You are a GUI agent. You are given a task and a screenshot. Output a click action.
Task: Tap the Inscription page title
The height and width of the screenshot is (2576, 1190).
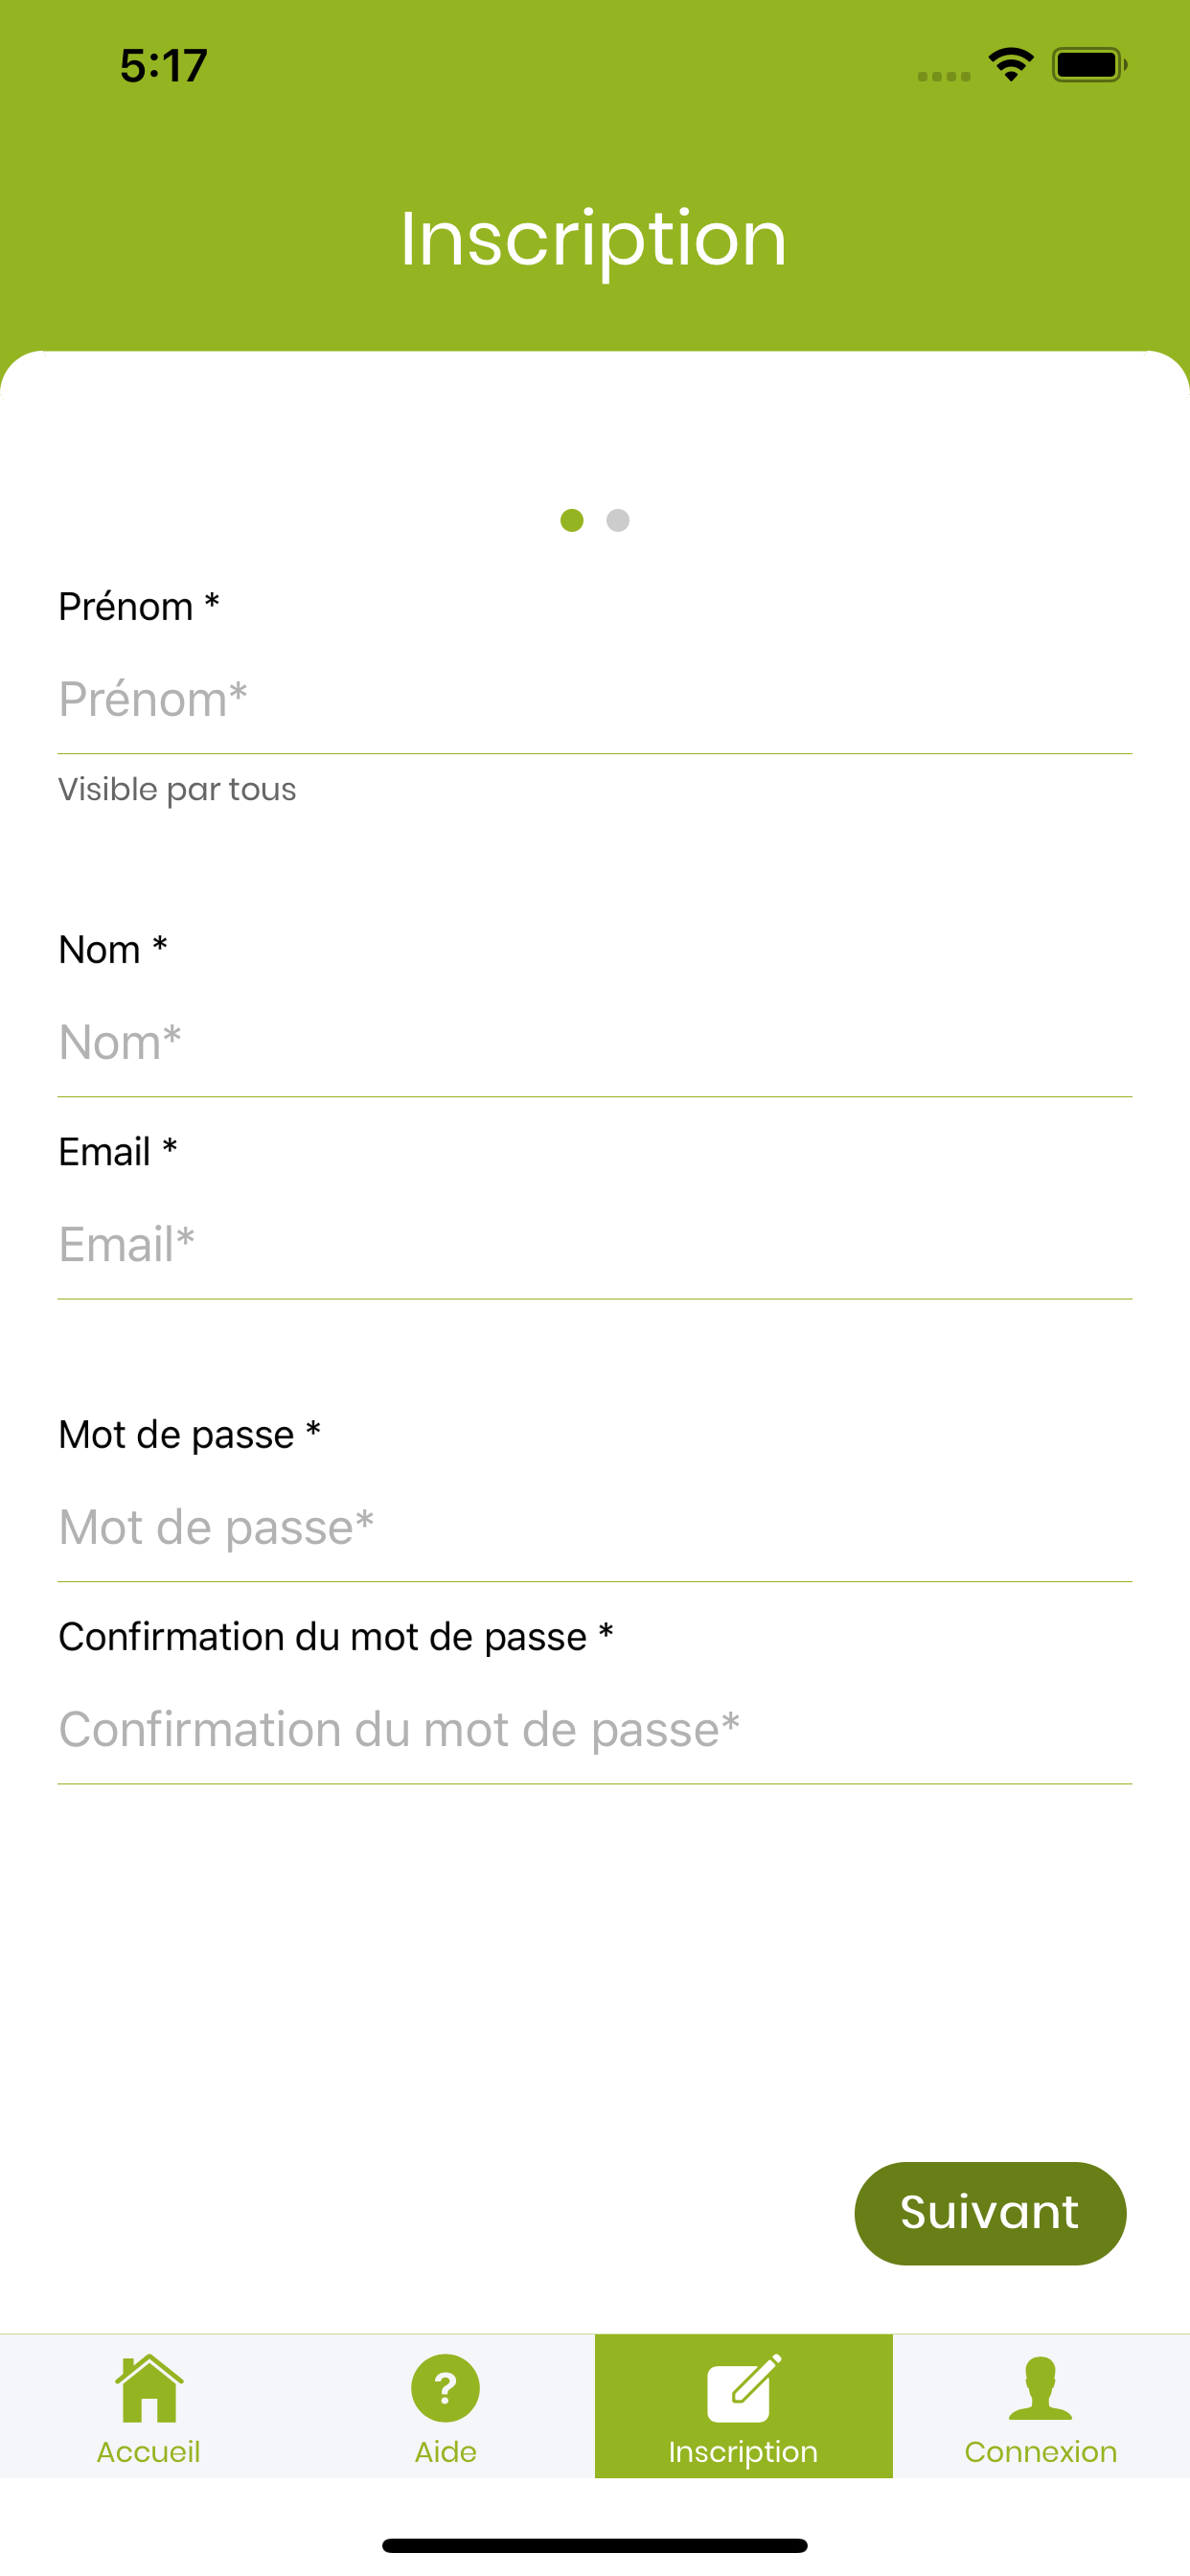[x=594, y=240]
